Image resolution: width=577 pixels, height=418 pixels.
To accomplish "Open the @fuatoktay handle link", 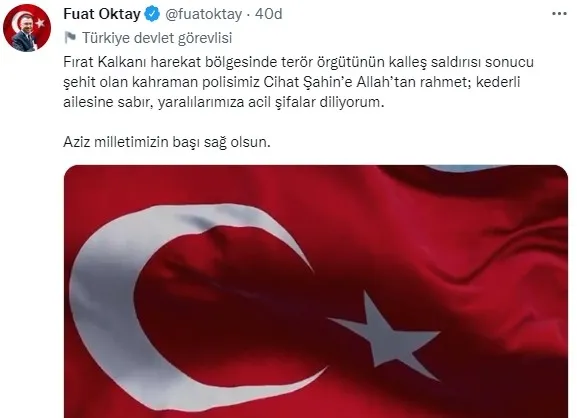I will click(203, 14).
